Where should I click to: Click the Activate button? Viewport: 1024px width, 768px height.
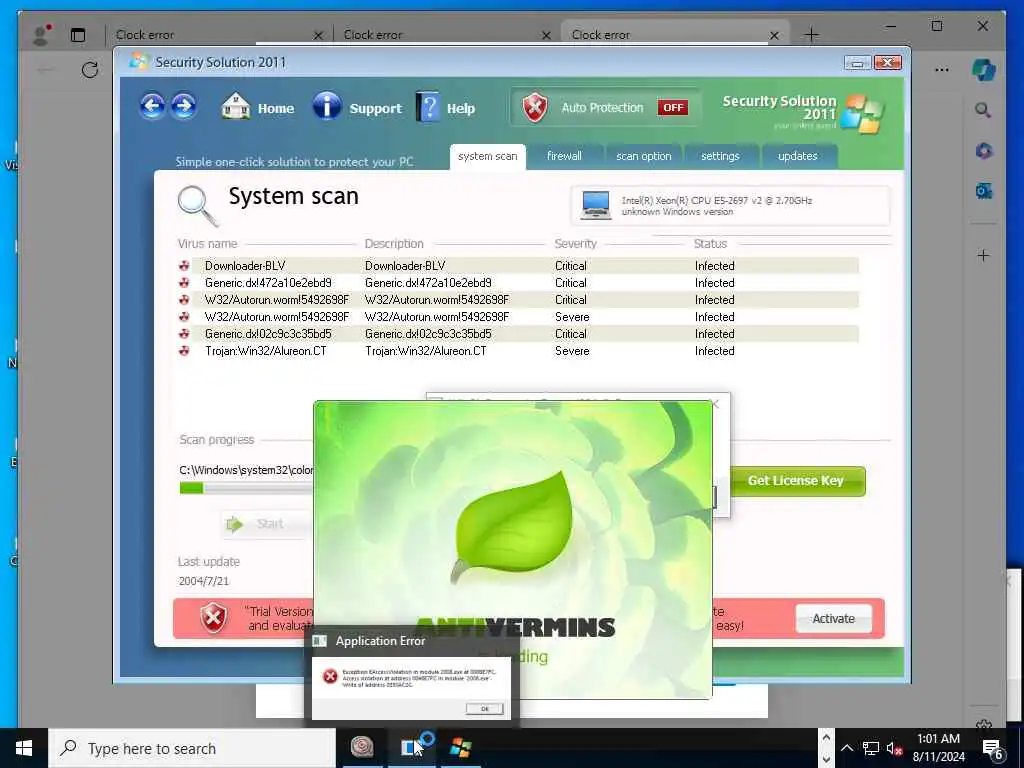(833, 618)
